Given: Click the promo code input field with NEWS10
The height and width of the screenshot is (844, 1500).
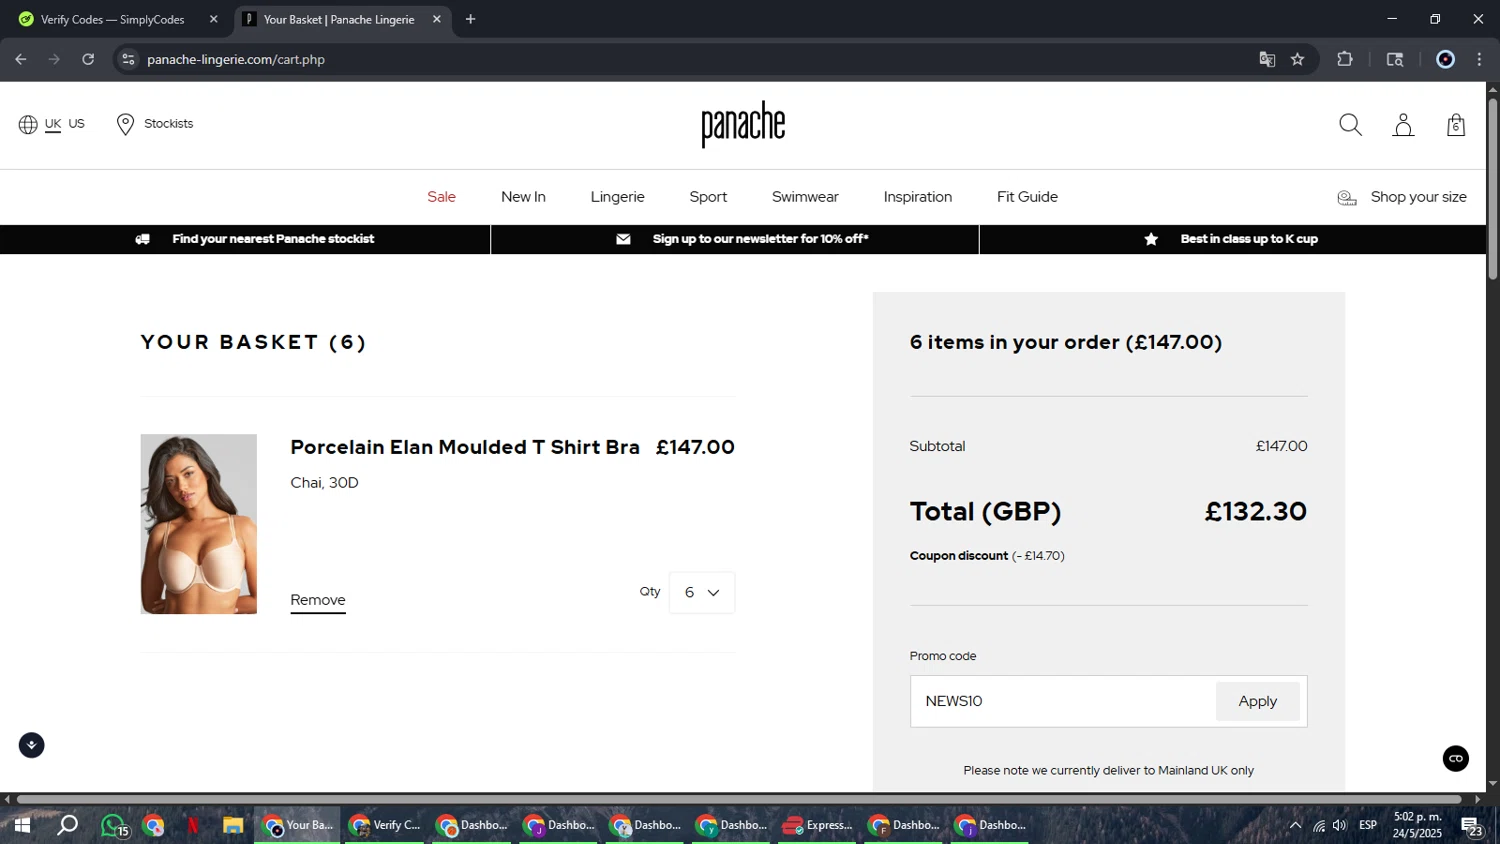Looking at the screenshot, I should click(1063, 702).
